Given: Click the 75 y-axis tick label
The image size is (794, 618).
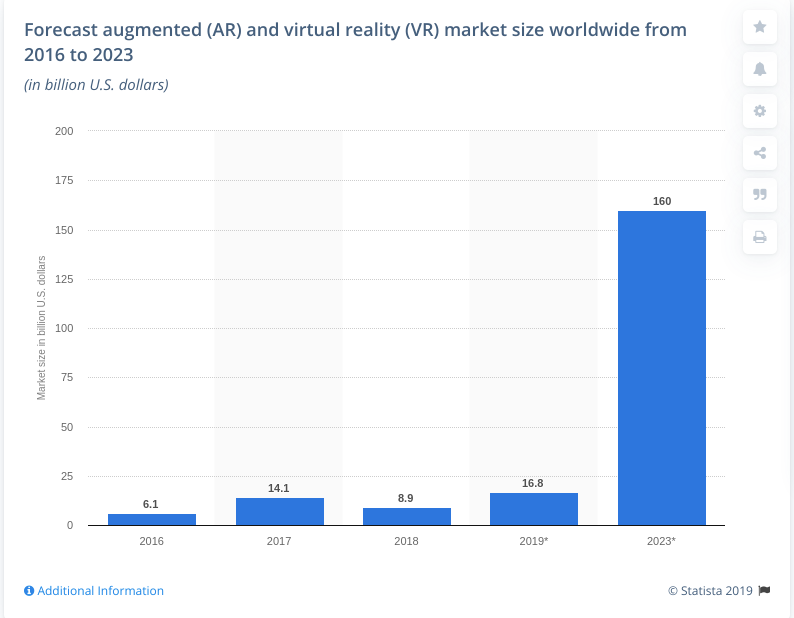Looking at the screenshot, I should (x=67, y=377).
